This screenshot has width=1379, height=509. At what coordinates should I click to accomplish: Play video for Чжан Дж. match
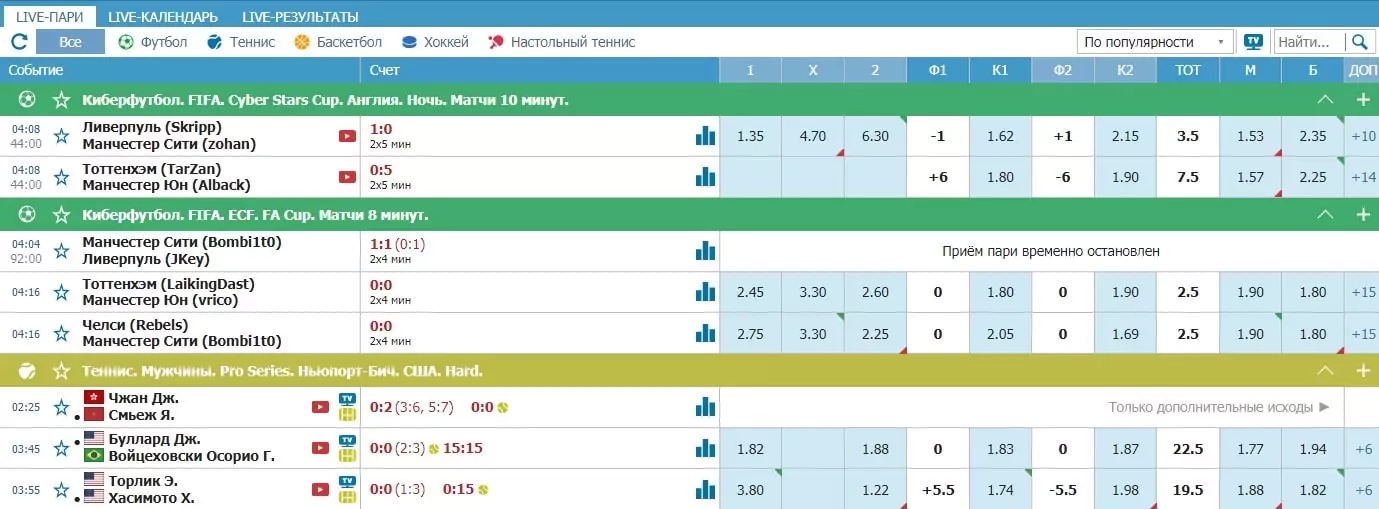click(x=321, y=407)
